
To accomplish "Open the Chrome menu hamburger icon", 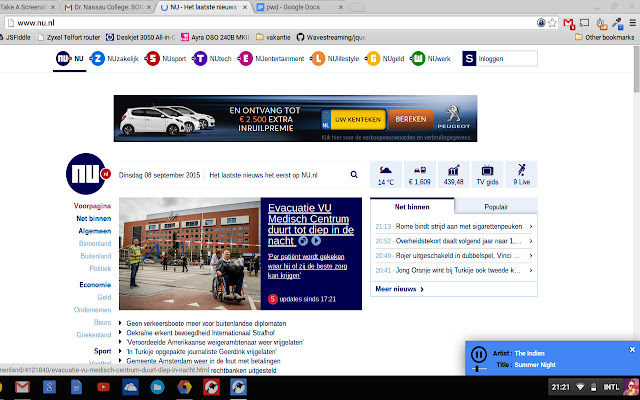I will coord(632,23).
